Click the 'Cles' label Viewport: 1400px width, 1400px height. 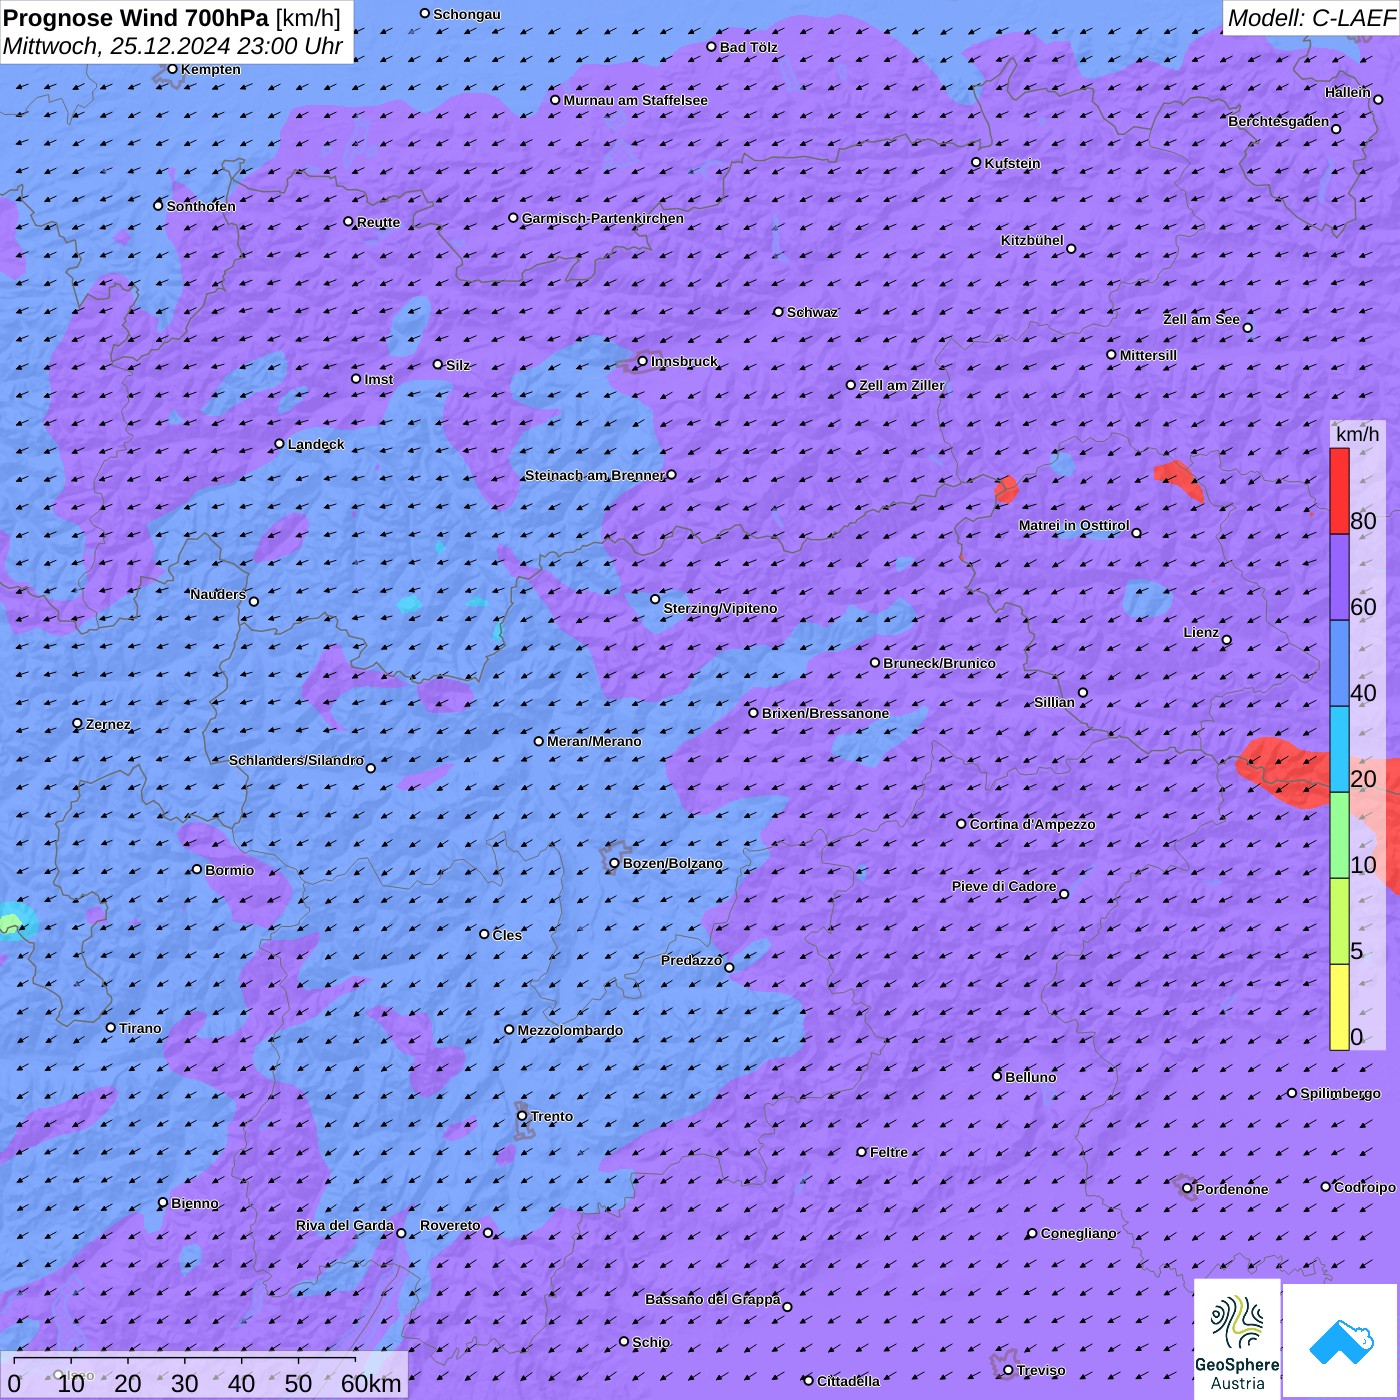(x=507, y=935)
